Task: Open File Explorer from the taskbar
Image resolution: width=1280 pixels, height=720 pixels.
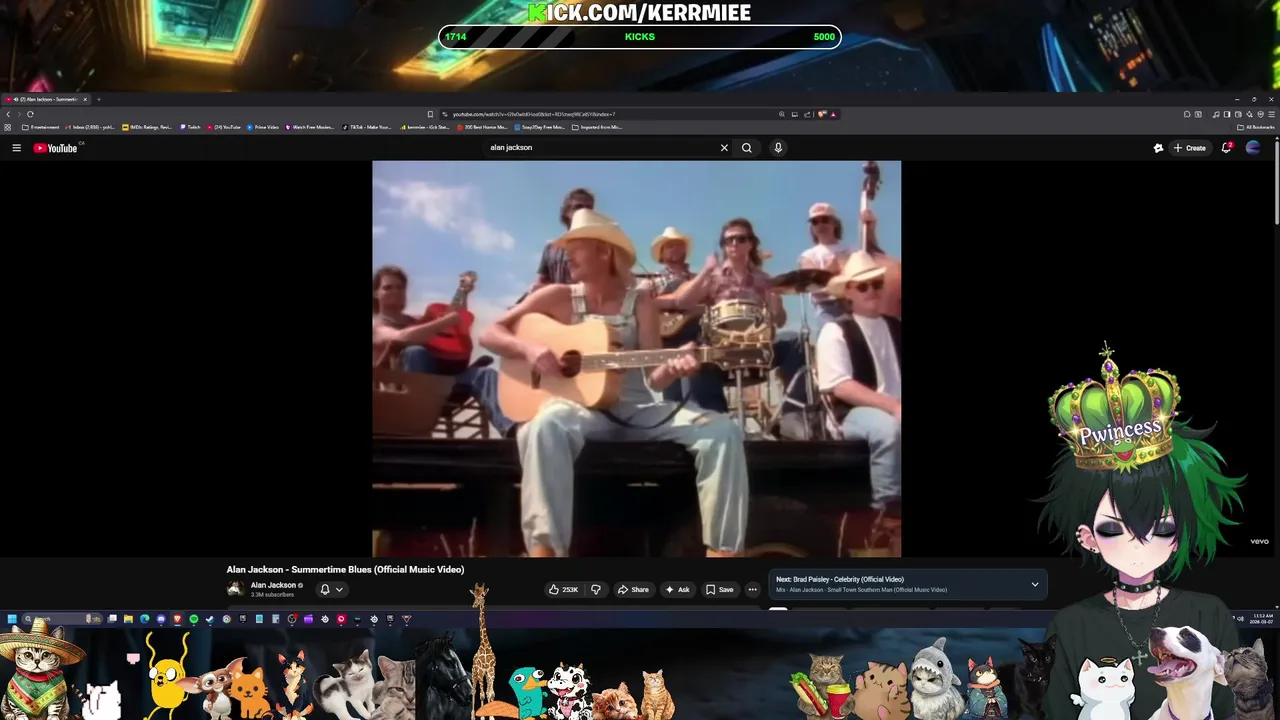Action: 128,619
